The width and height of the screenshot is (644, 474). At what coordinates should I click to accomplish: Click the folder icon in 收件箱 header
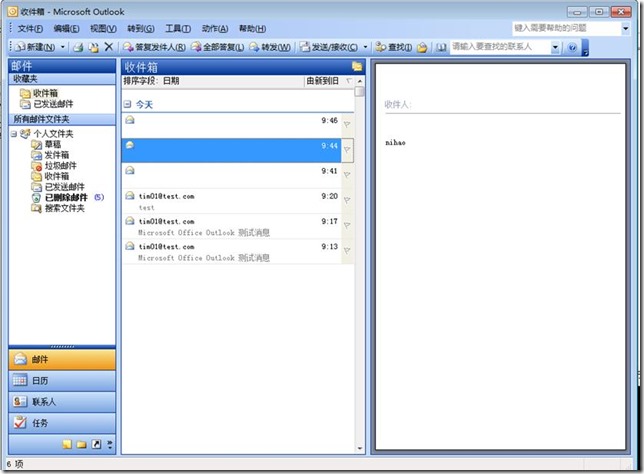point(357,66)
